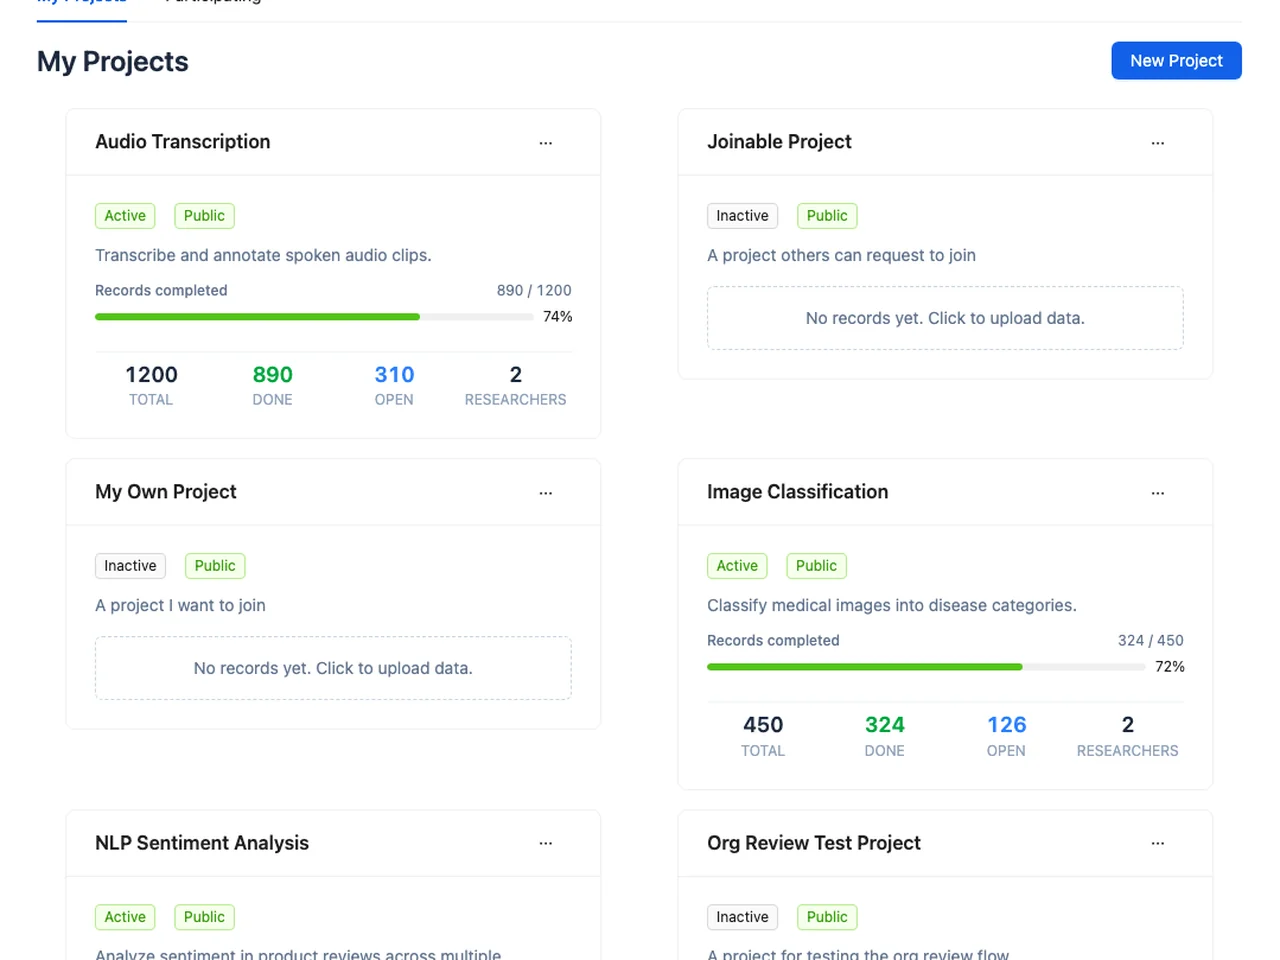Viewport: 1280px width, 960px height.
Task: Click the Public tag on My Own Project
Action: (x=215, y=566)
